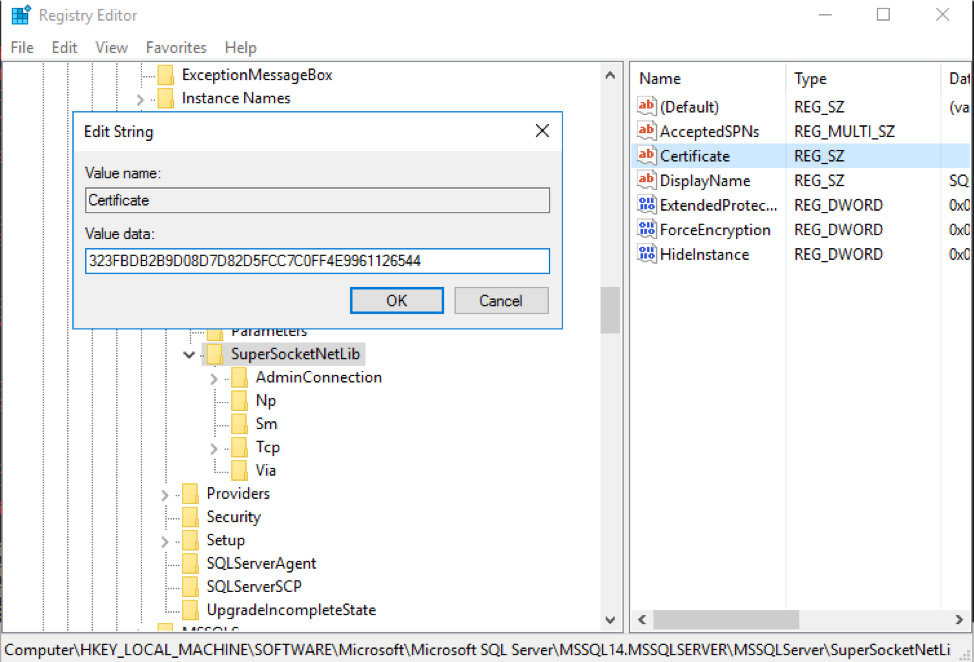Click the string icon beside (Default)

(x=645, y=106)
